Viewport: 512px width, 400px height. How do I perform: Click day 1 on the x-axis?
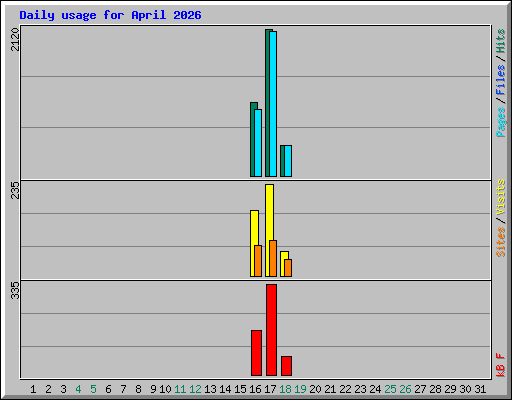pyautogui.click(x=33, y=389)
